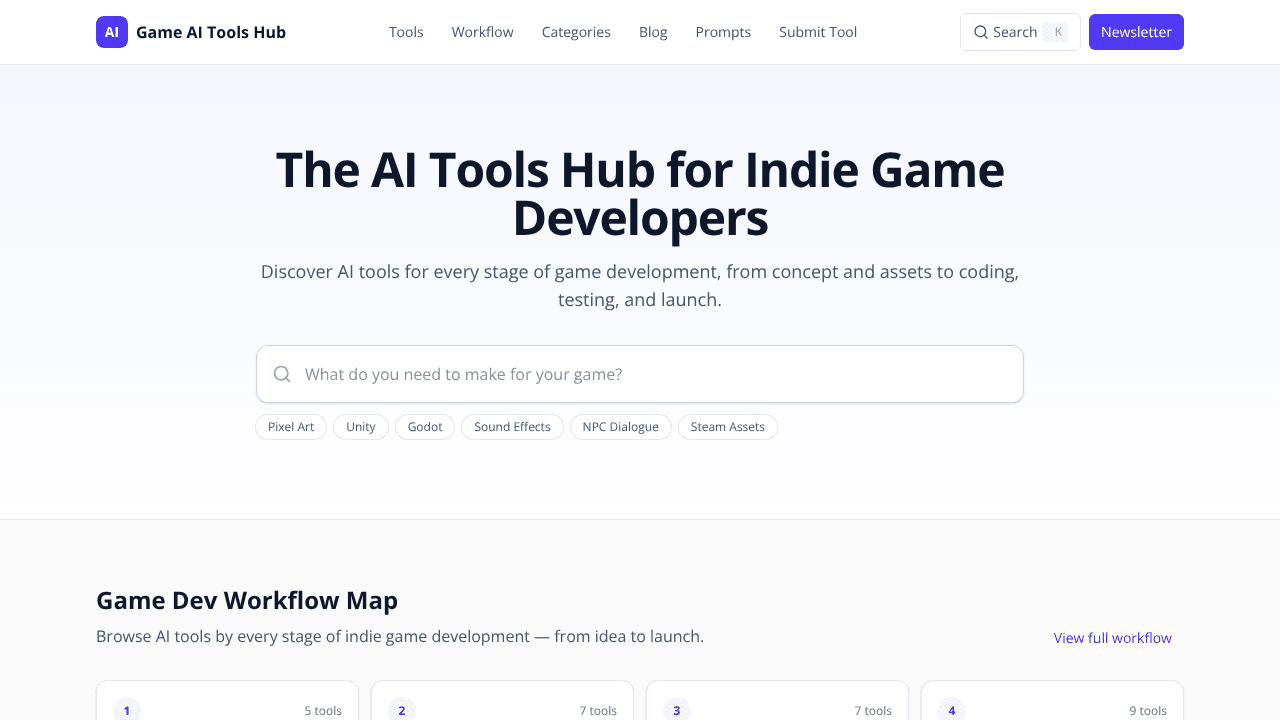Select the Unity tag chip

pyautogui.click(x=361, y=427)
